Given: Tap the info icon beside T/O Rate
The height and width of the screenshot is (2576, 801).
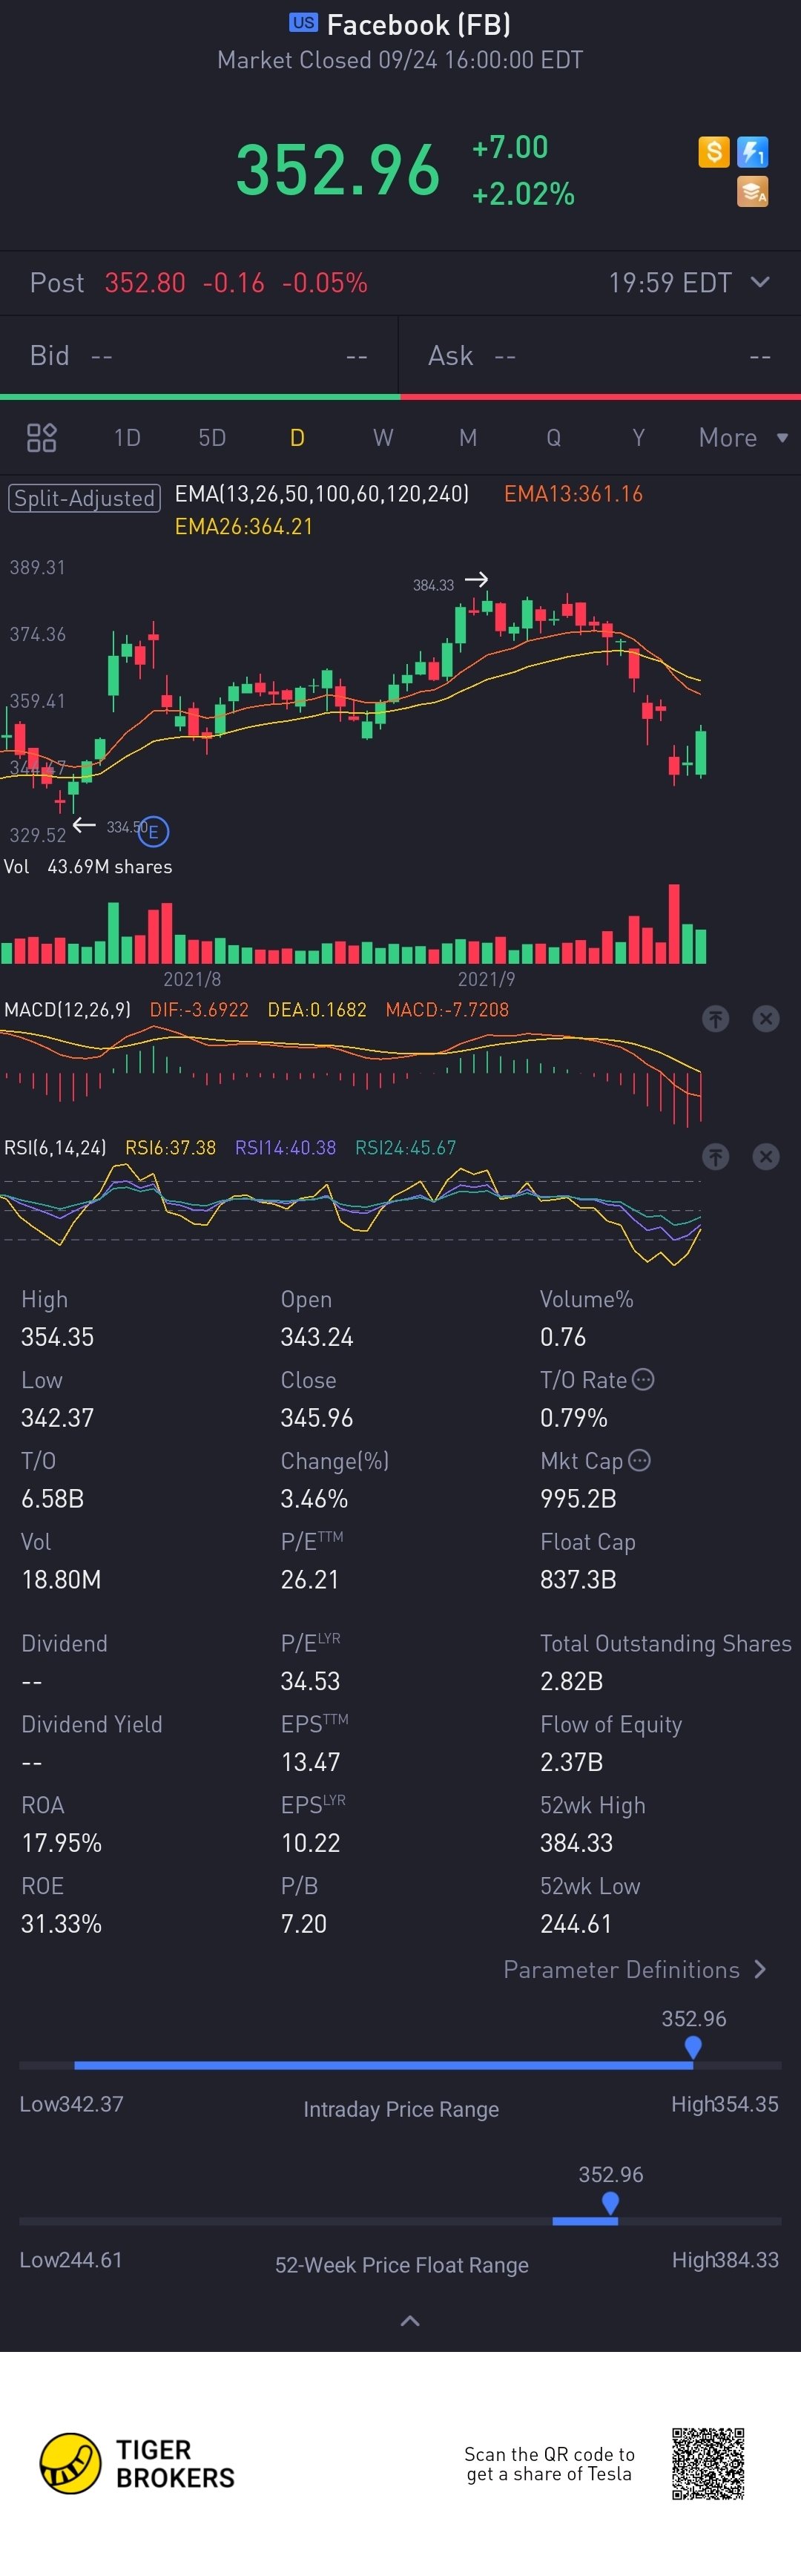Looking at the screenshot, I should tap(643, 1380).
